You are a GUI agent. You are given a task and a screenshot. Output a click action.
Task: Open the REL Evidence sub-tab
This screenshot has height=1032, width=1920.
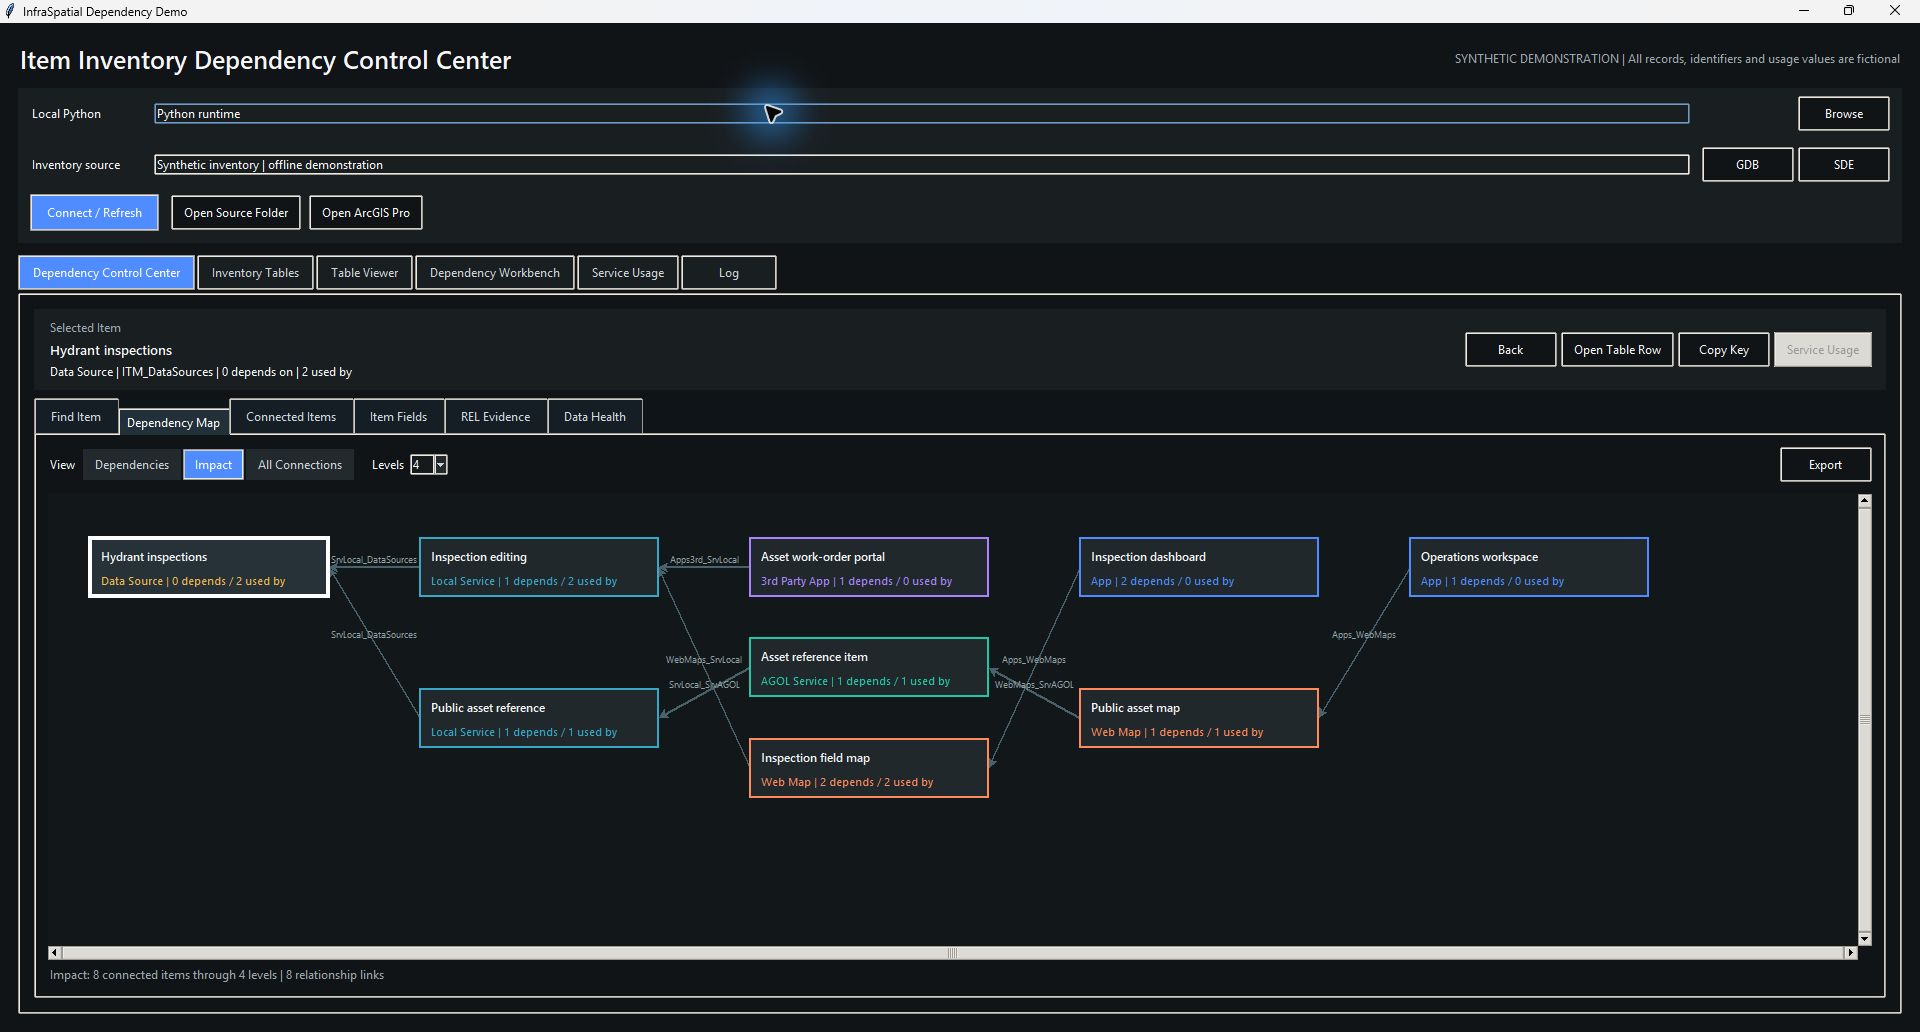[x=496, y=417]
